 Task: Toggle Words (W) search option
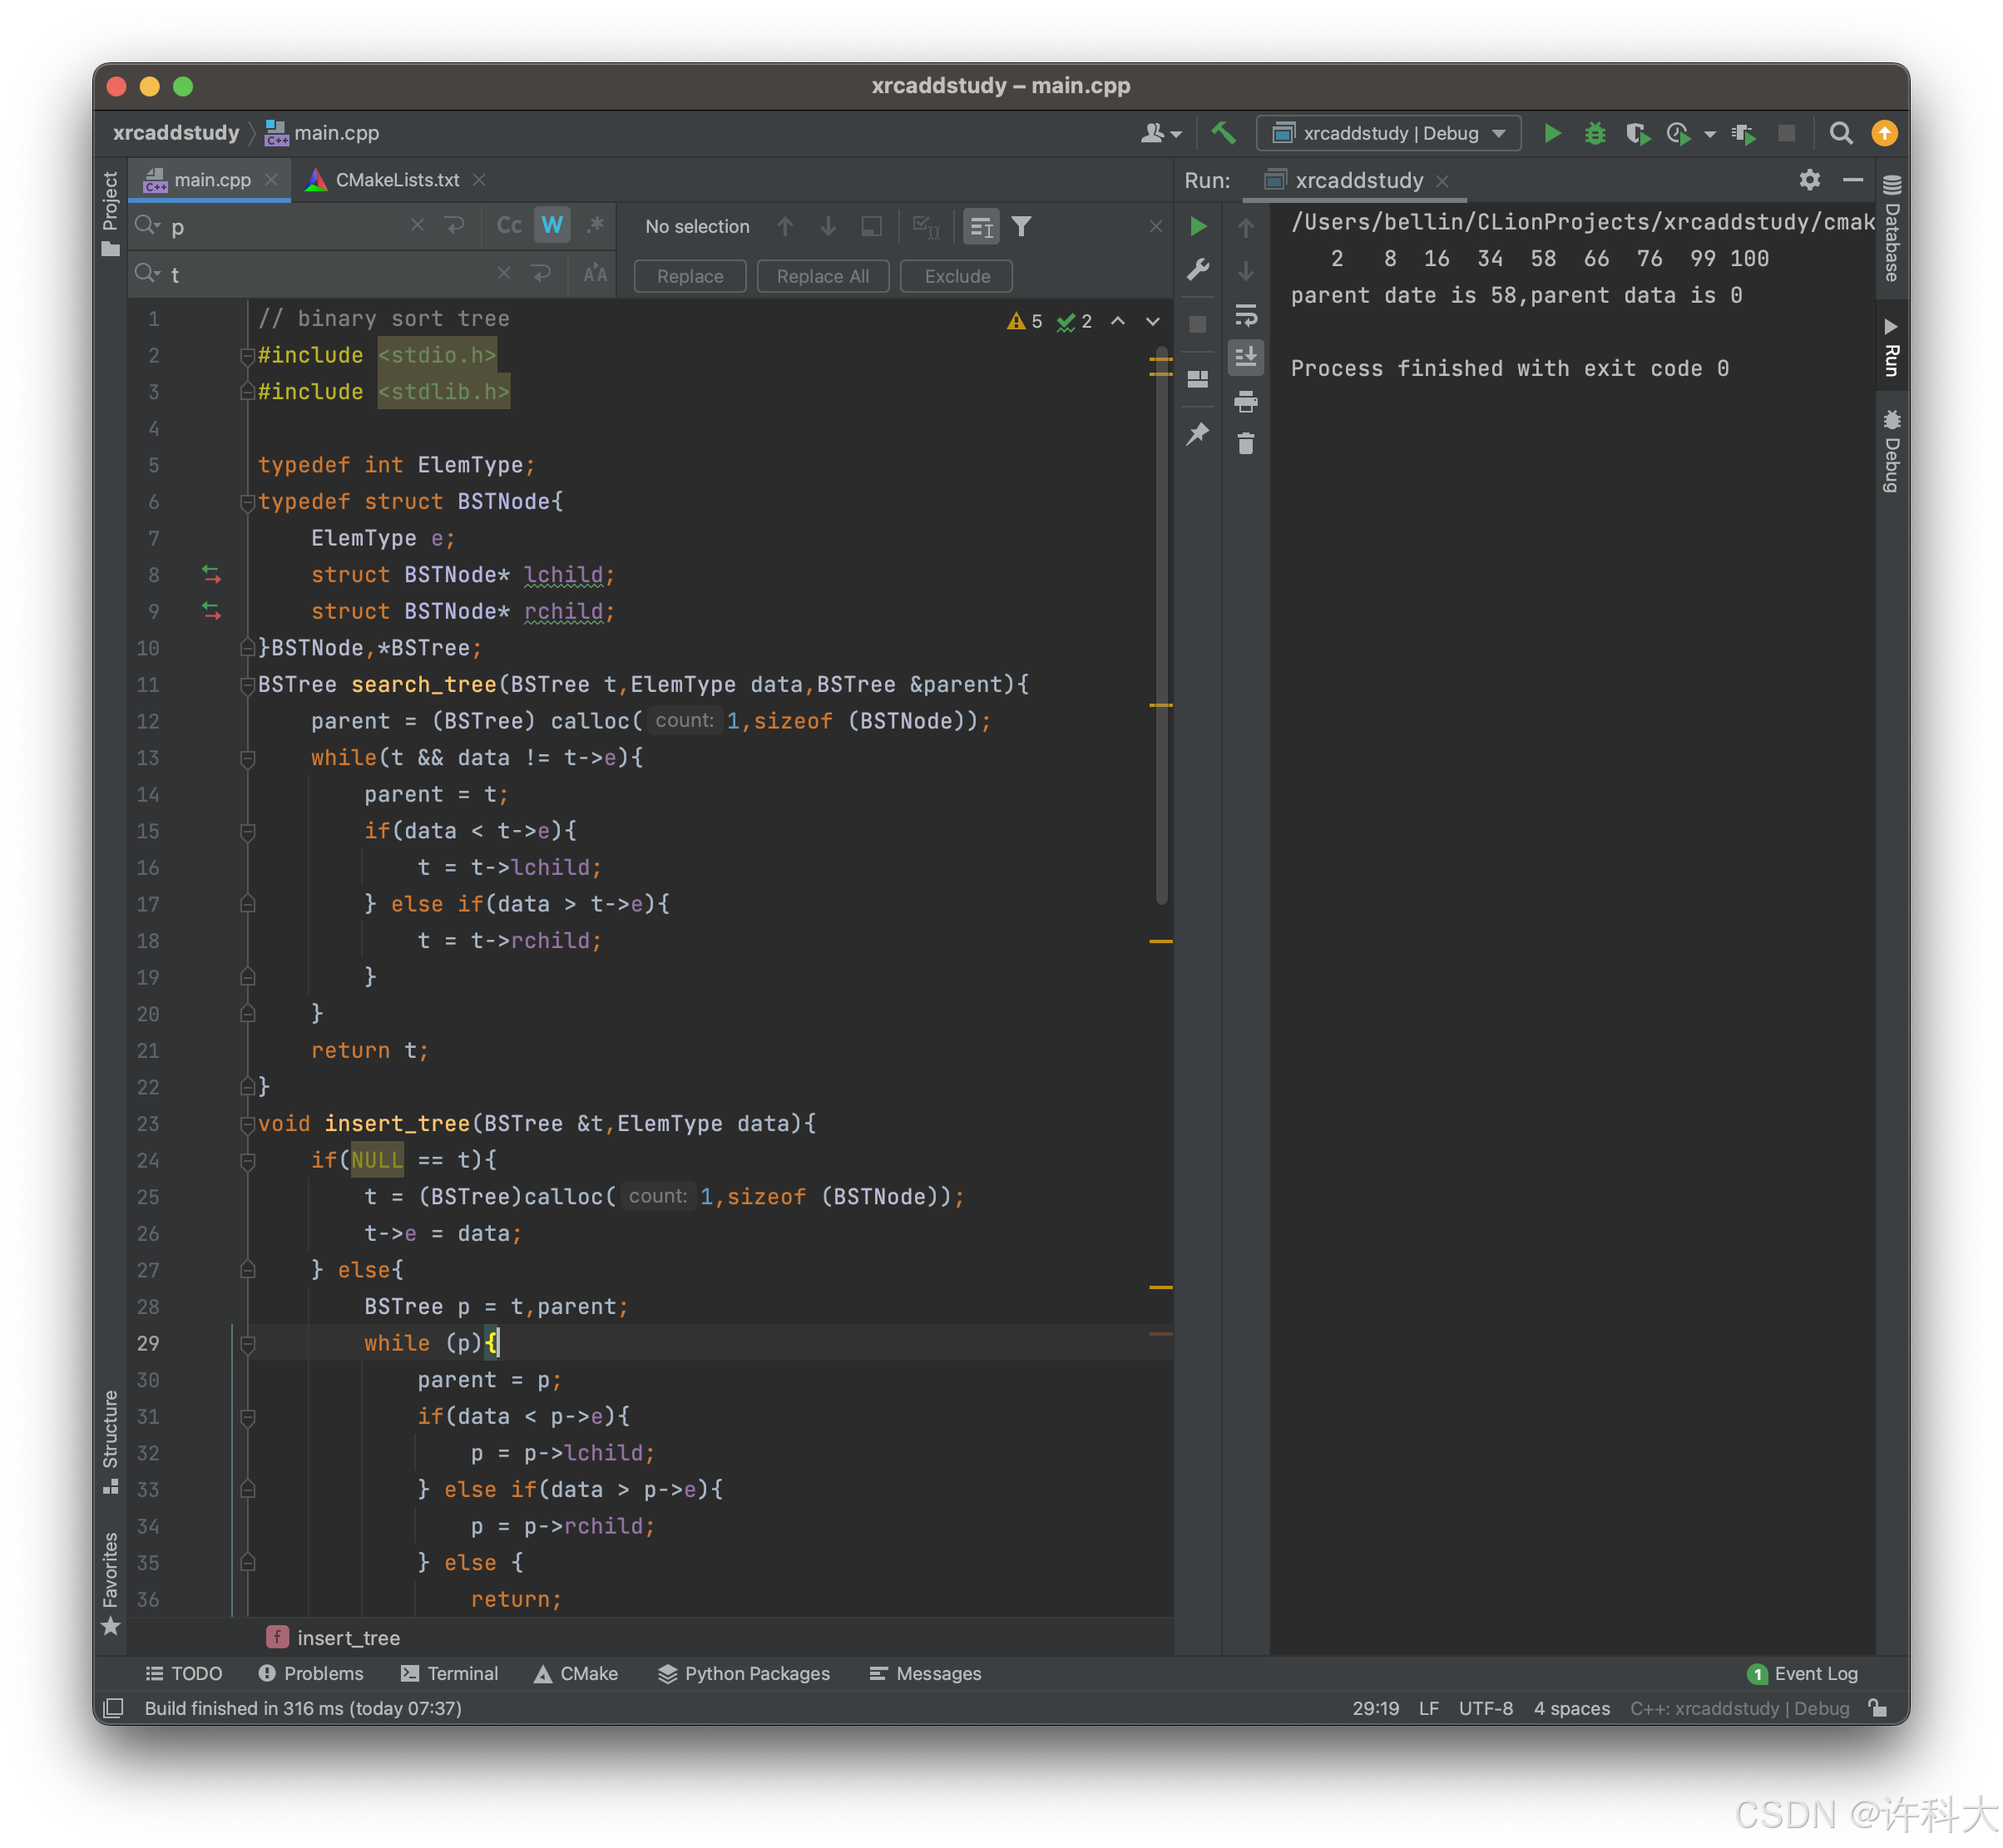pyautogui.click(x=552, y=226)
